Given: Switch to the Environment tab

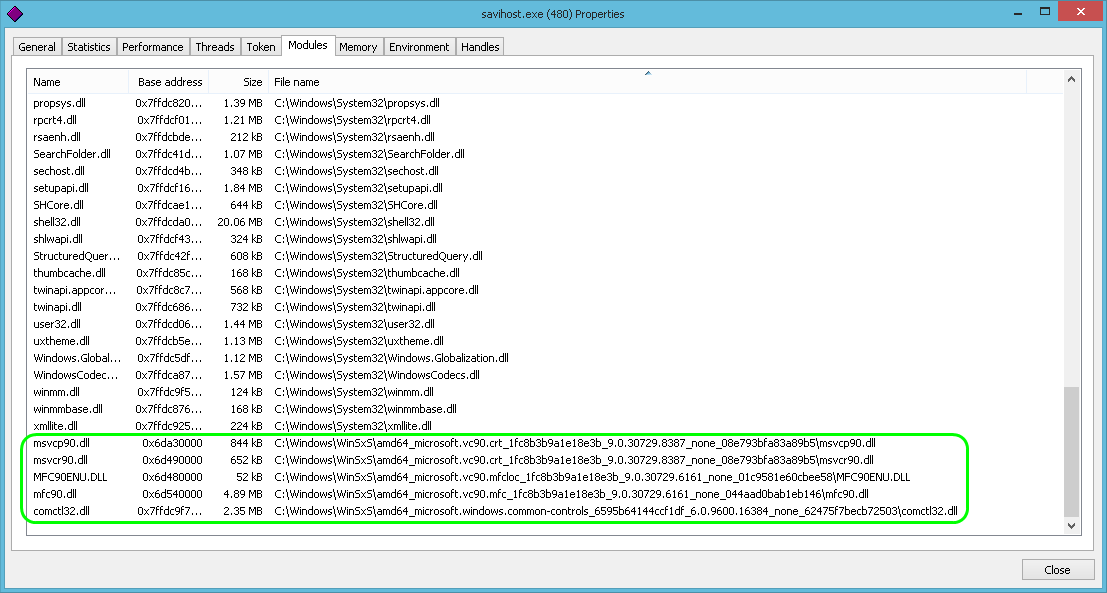Looking at the screenshot, I should [x=419, y=47].
